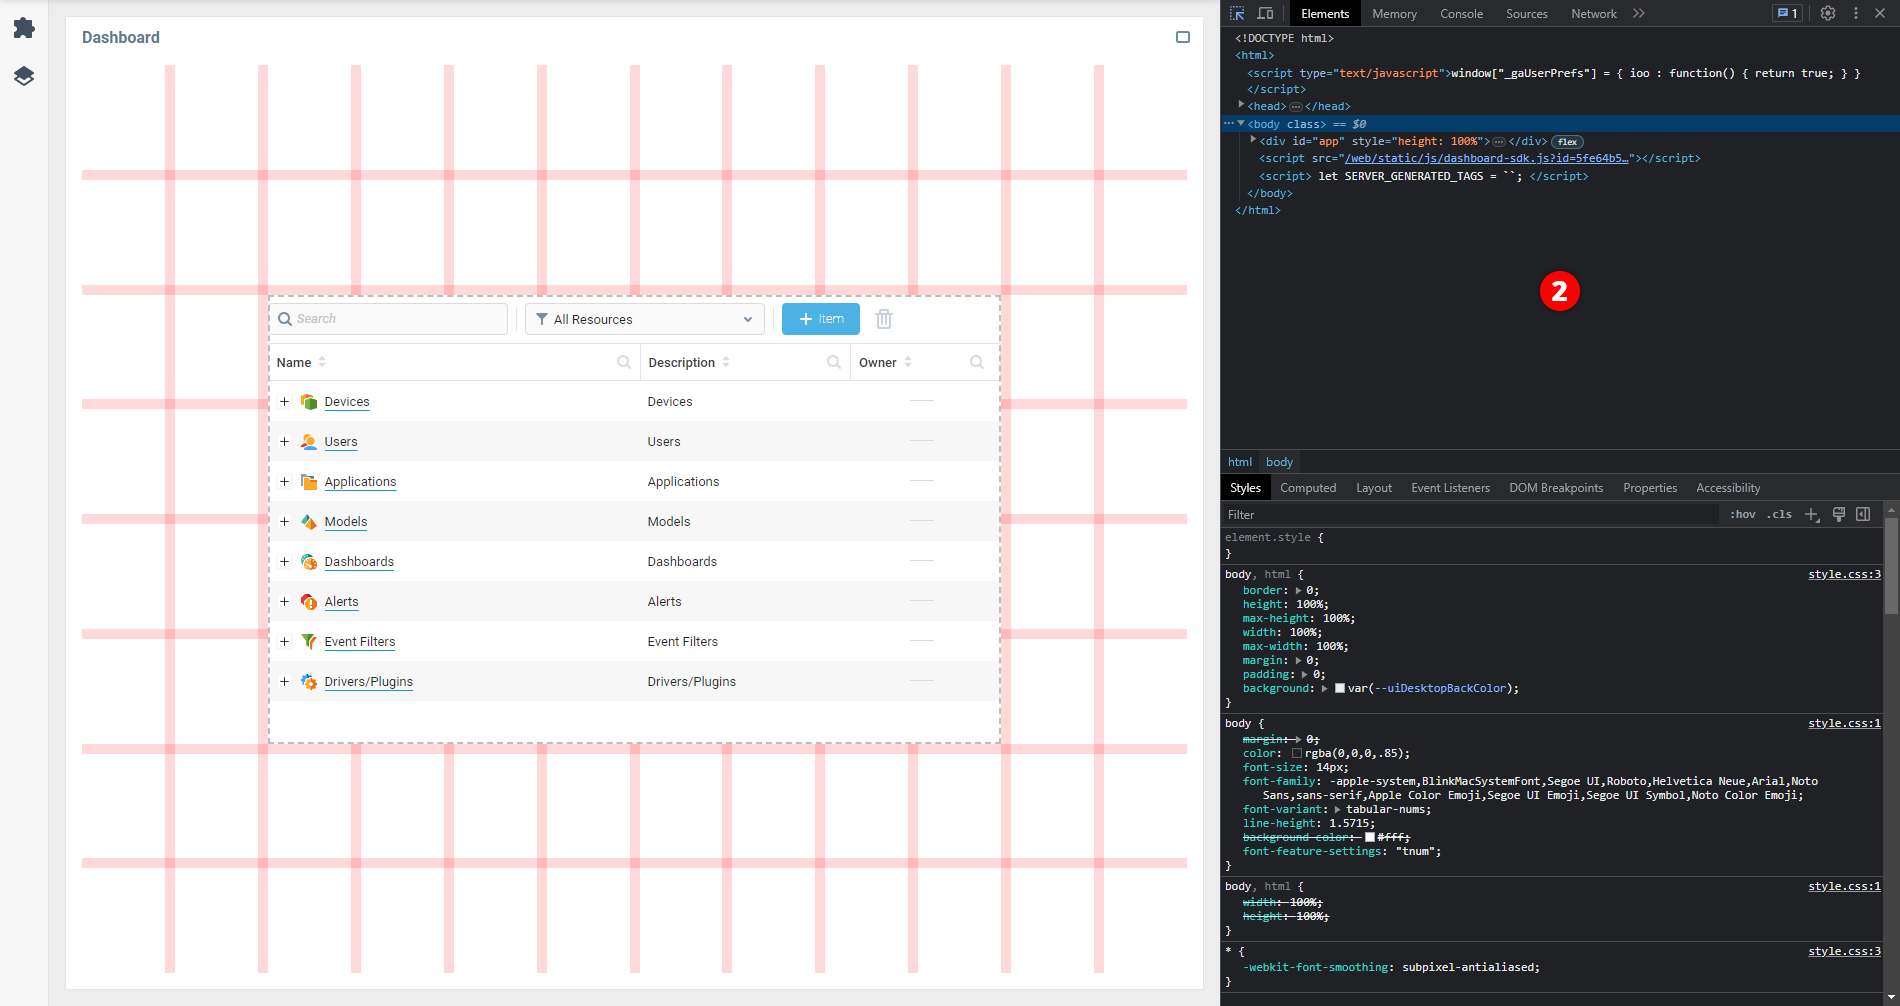The width and height of the screenshot is (1900, 1006).
Task: Open DevTools settings gear
Action: coord(1827,14)
